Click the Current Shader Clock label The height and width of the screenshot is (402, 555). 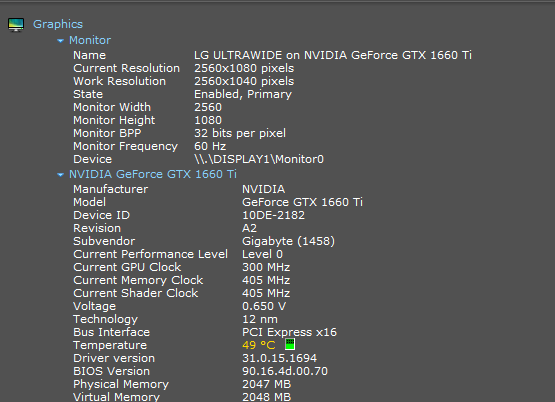[x=136, y=293]
